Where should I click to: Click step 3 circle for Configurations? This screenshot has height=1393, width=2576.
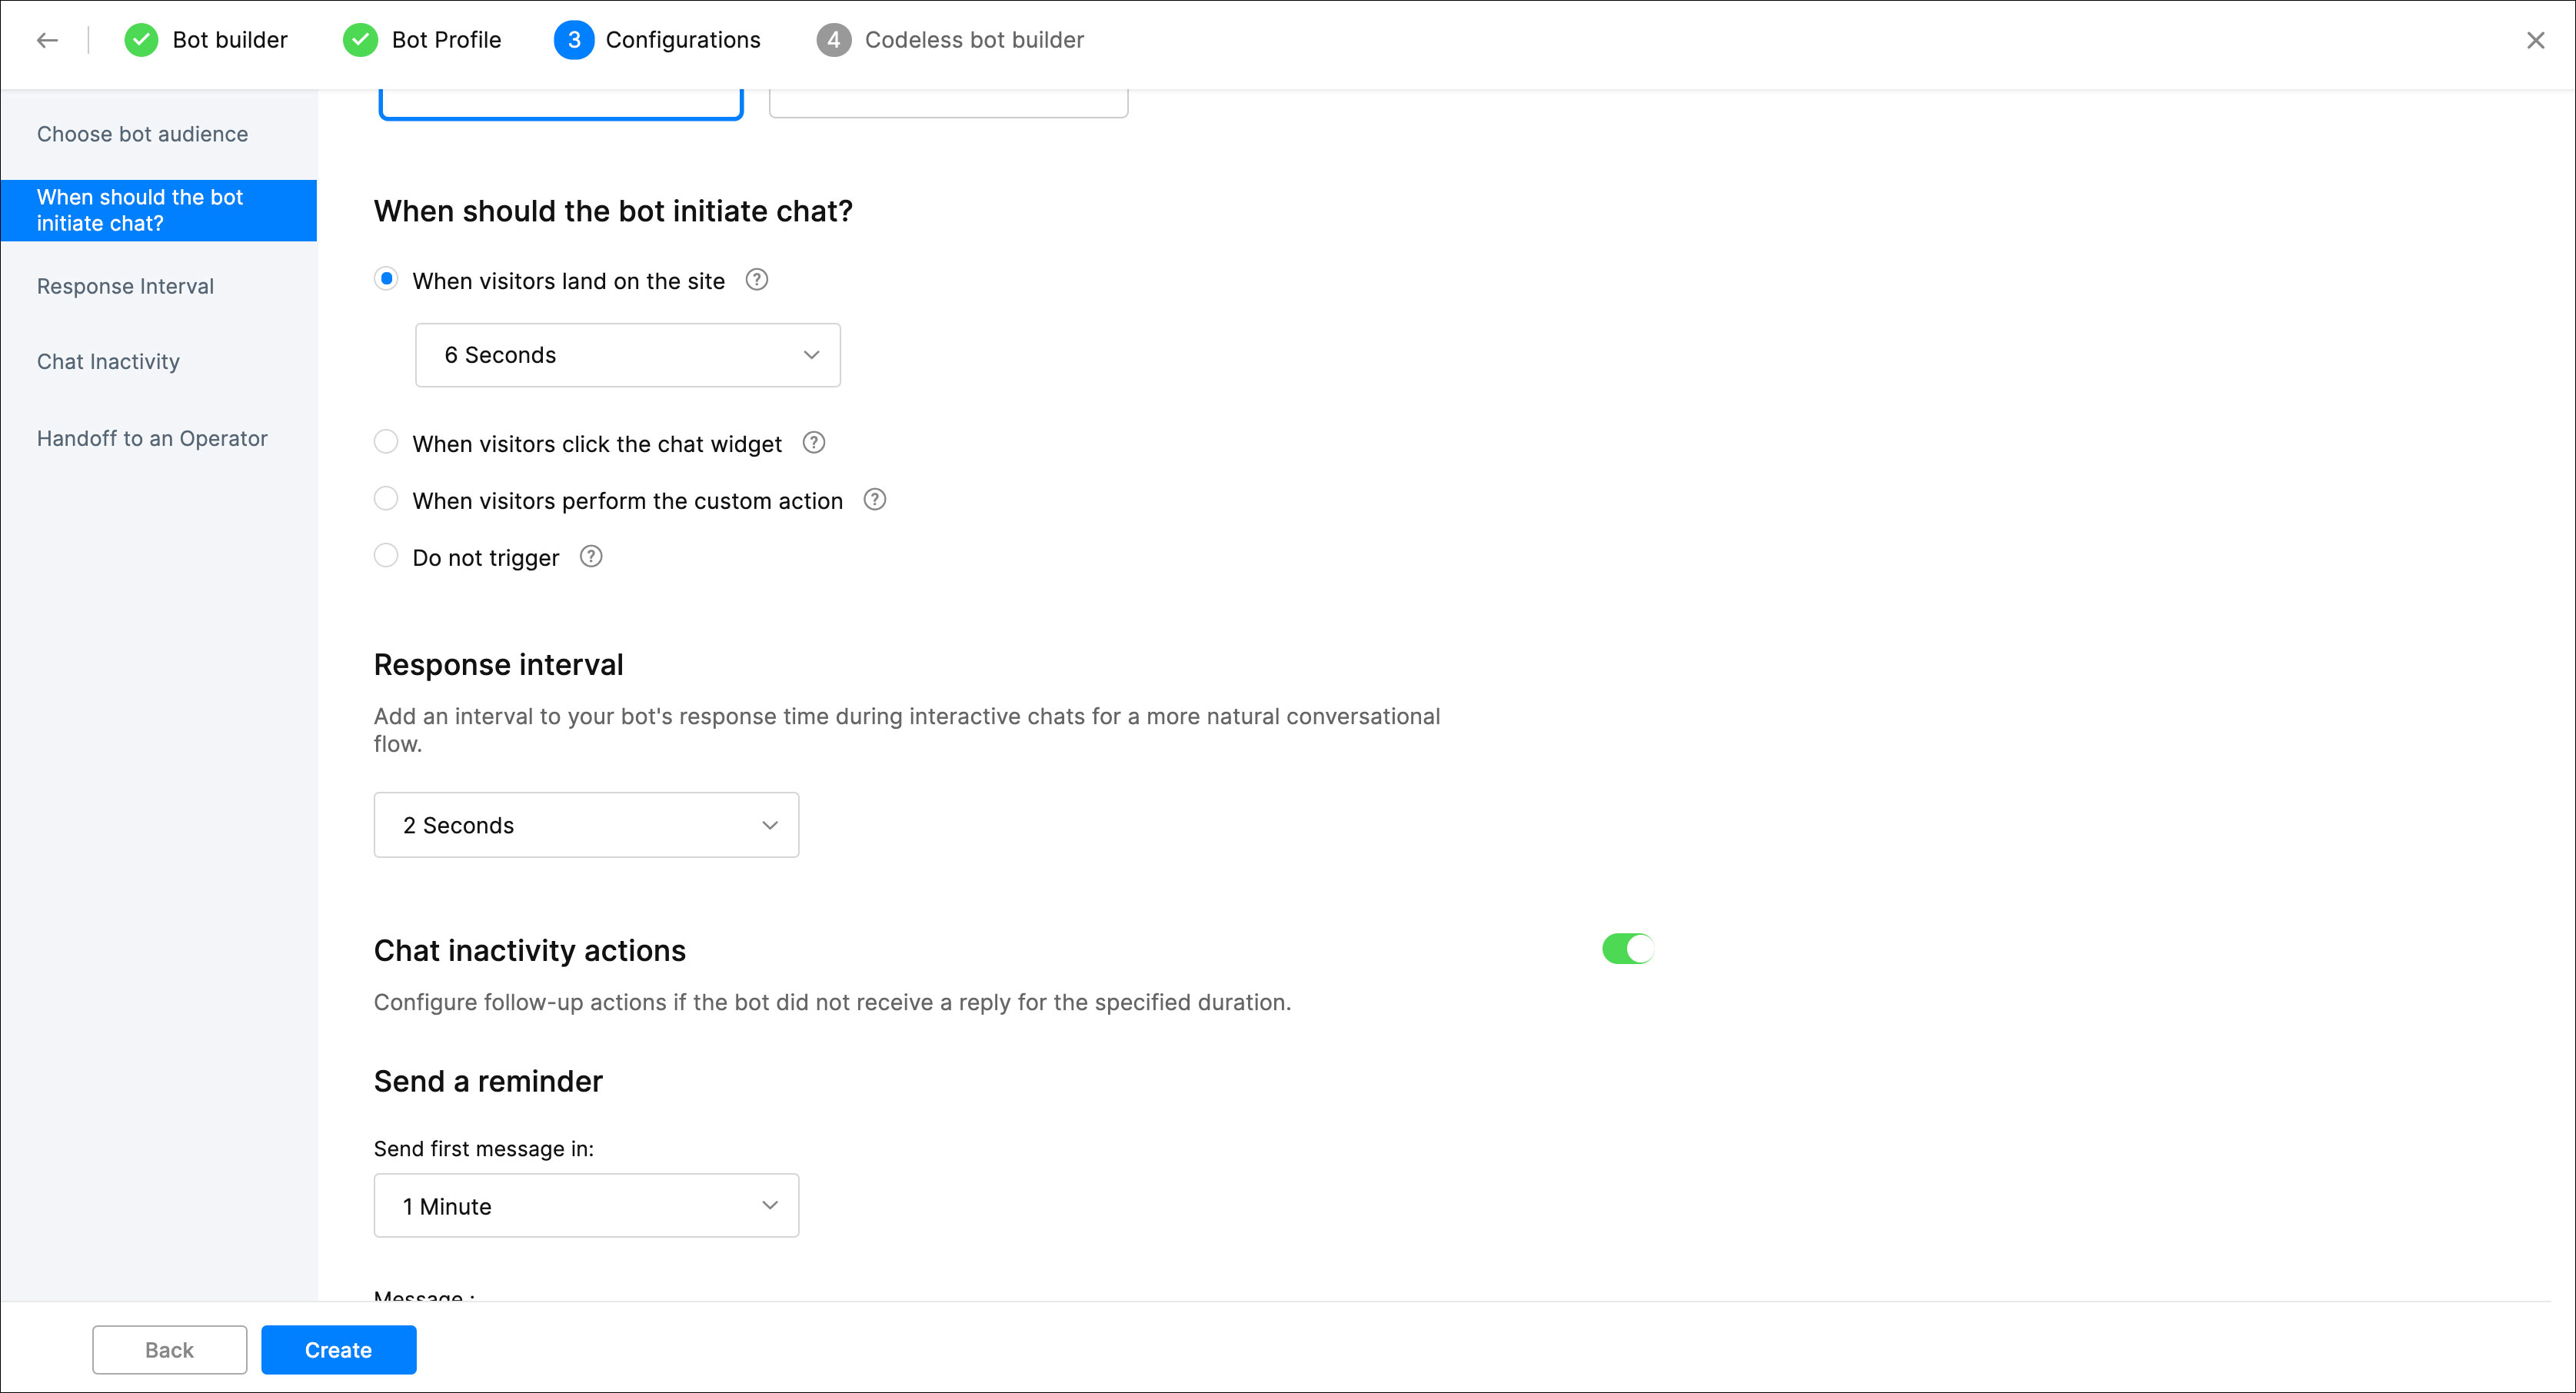click(574, 40)
